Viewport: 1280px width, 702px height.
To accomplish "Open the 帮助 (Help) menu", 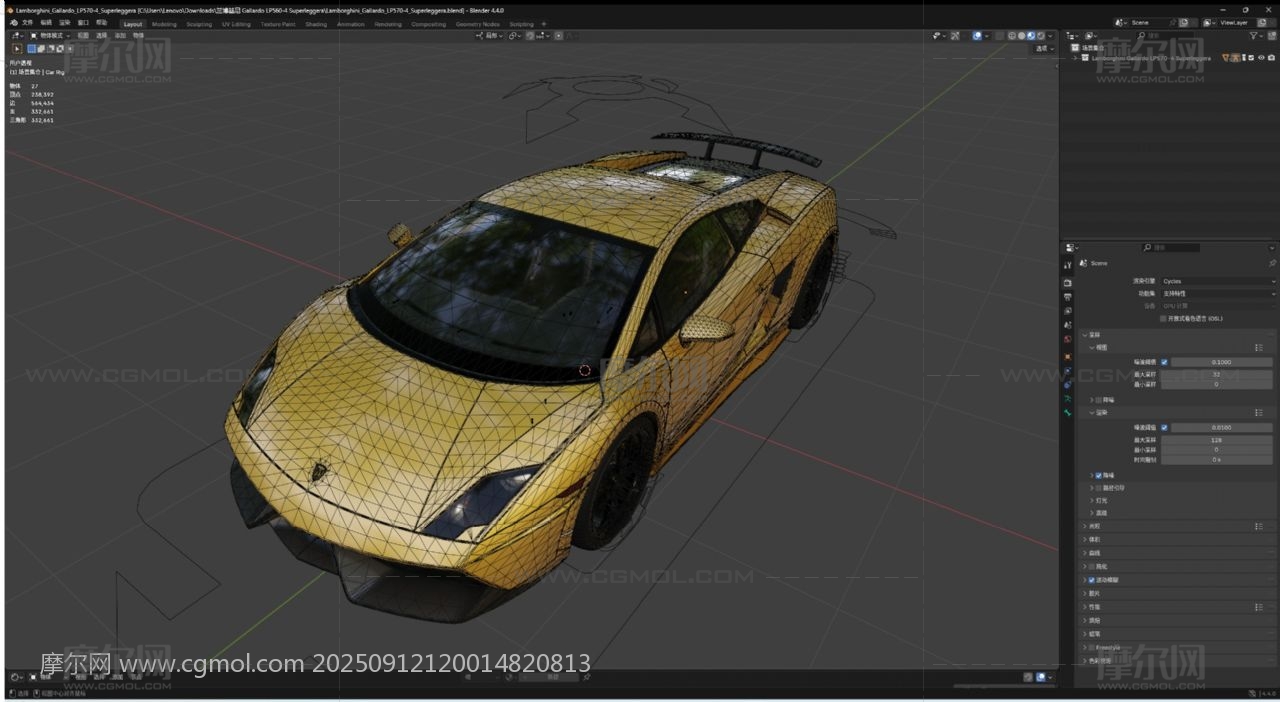I will [101, 23].
